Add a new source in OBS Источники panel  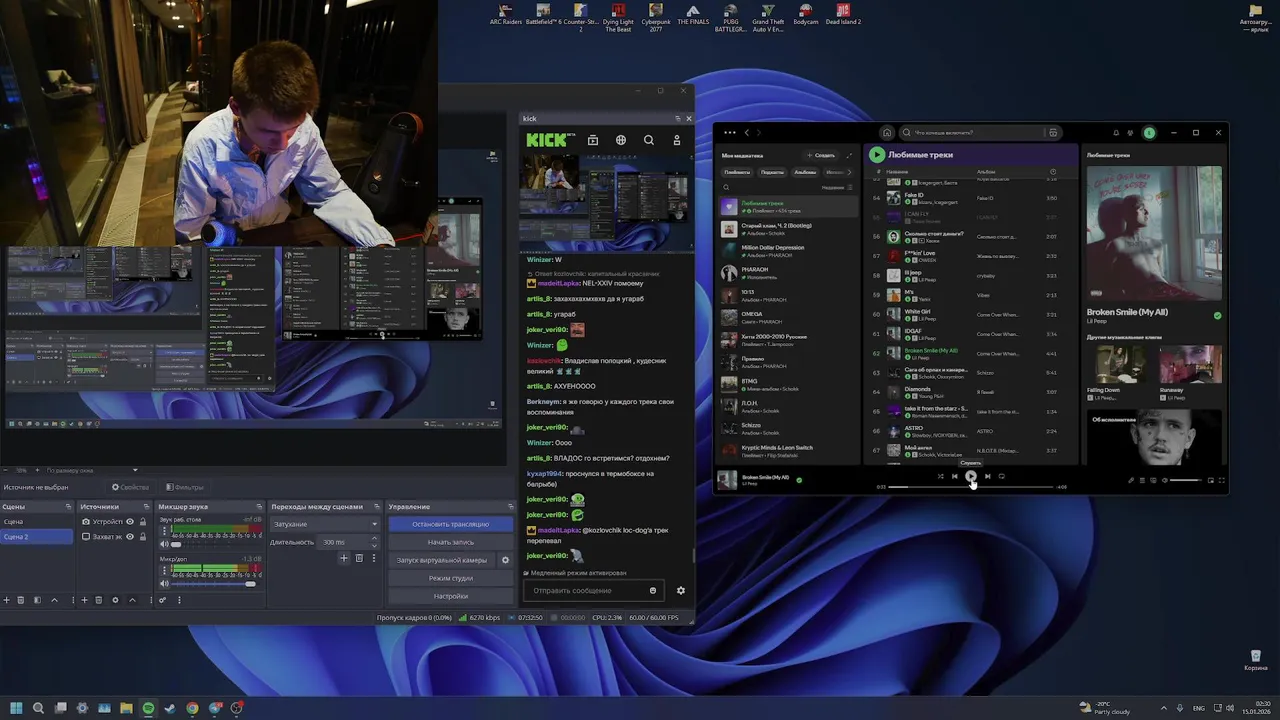pos(84,600)
